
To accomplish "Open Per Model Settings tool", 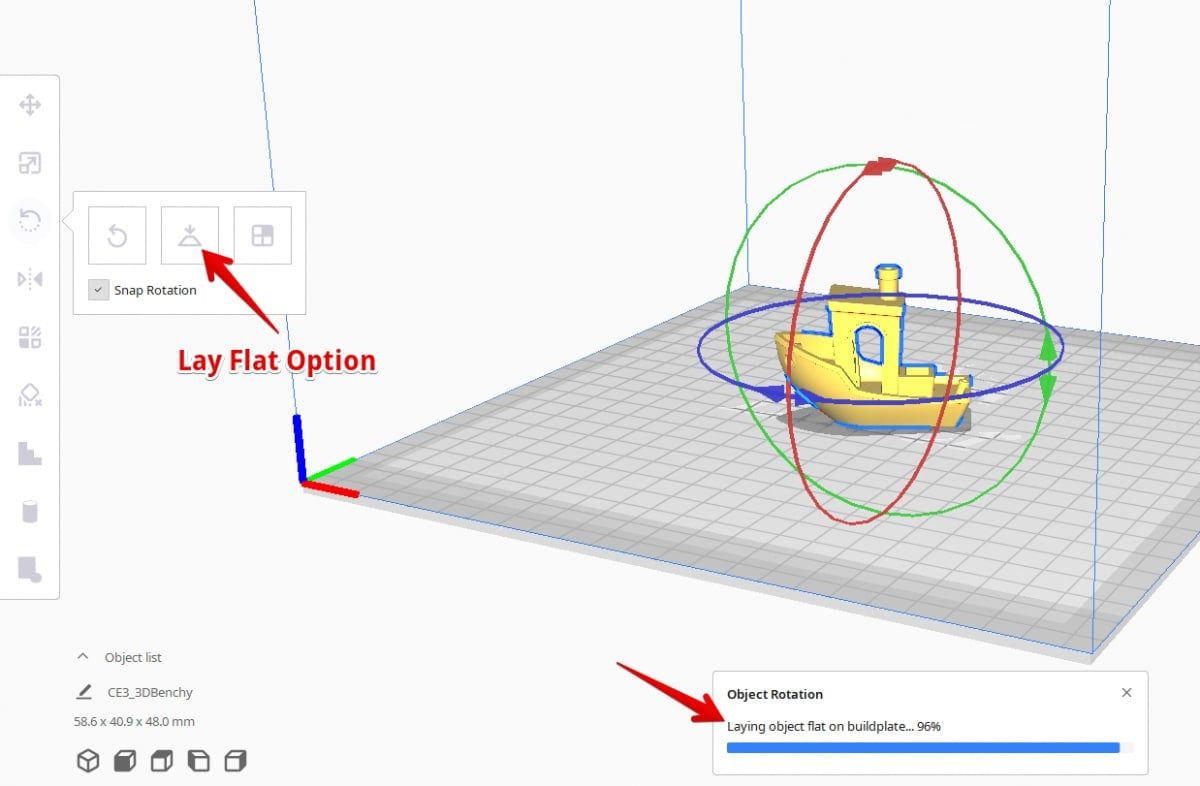I will point(29,337).
